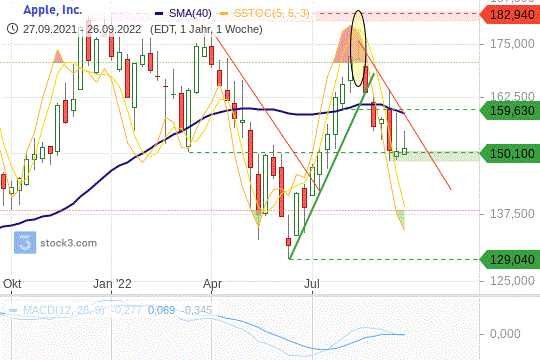Click the 137,500 price axis label
540x360 pixels.
tap(512, 214)
